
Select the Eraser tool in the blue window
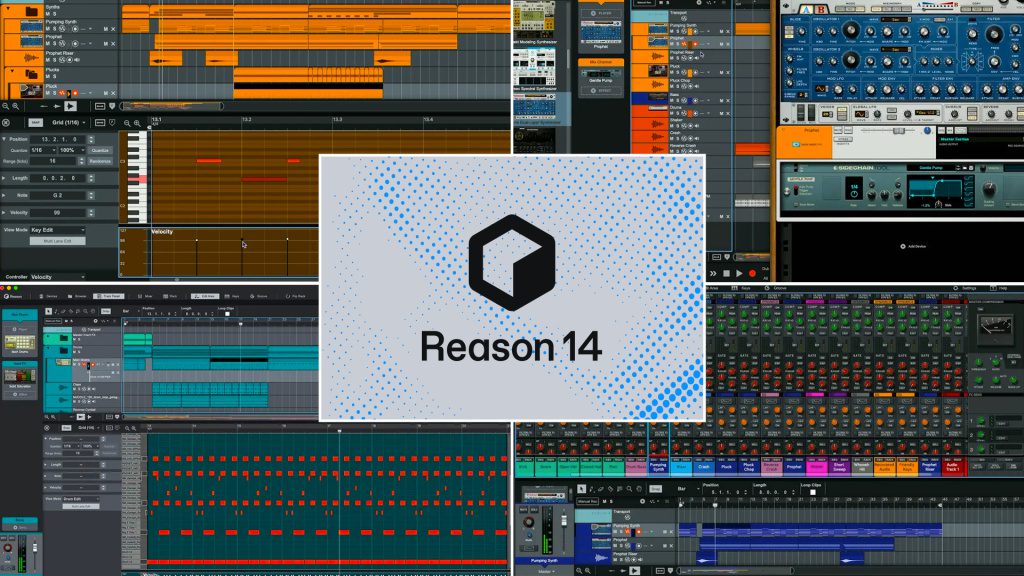[x=601, y=489]
